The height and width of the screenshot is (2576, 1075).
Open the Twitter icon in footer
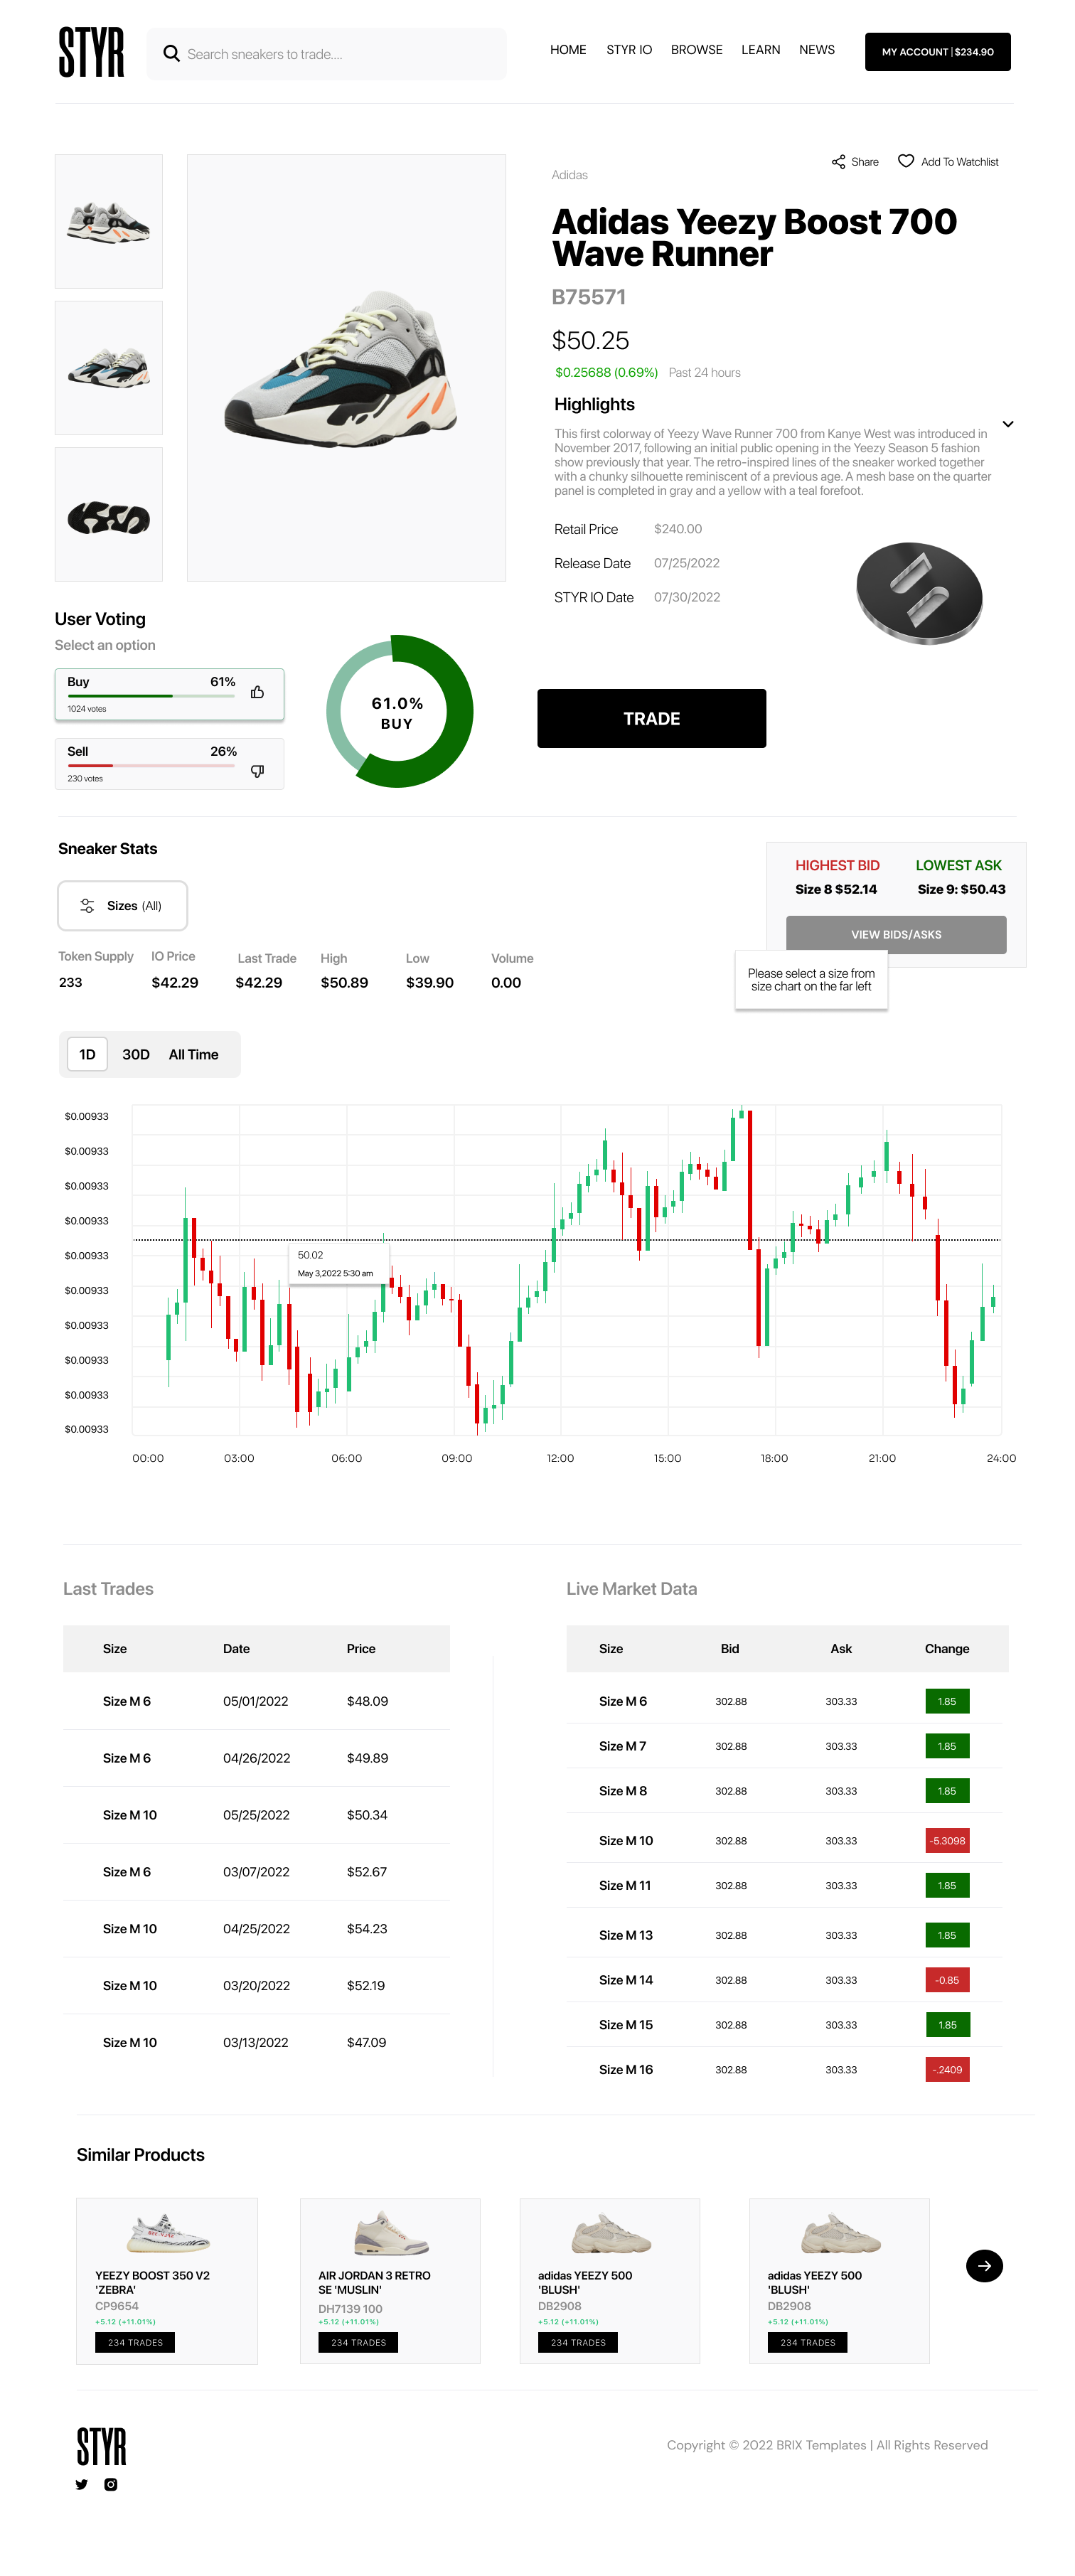(82, 2485)
